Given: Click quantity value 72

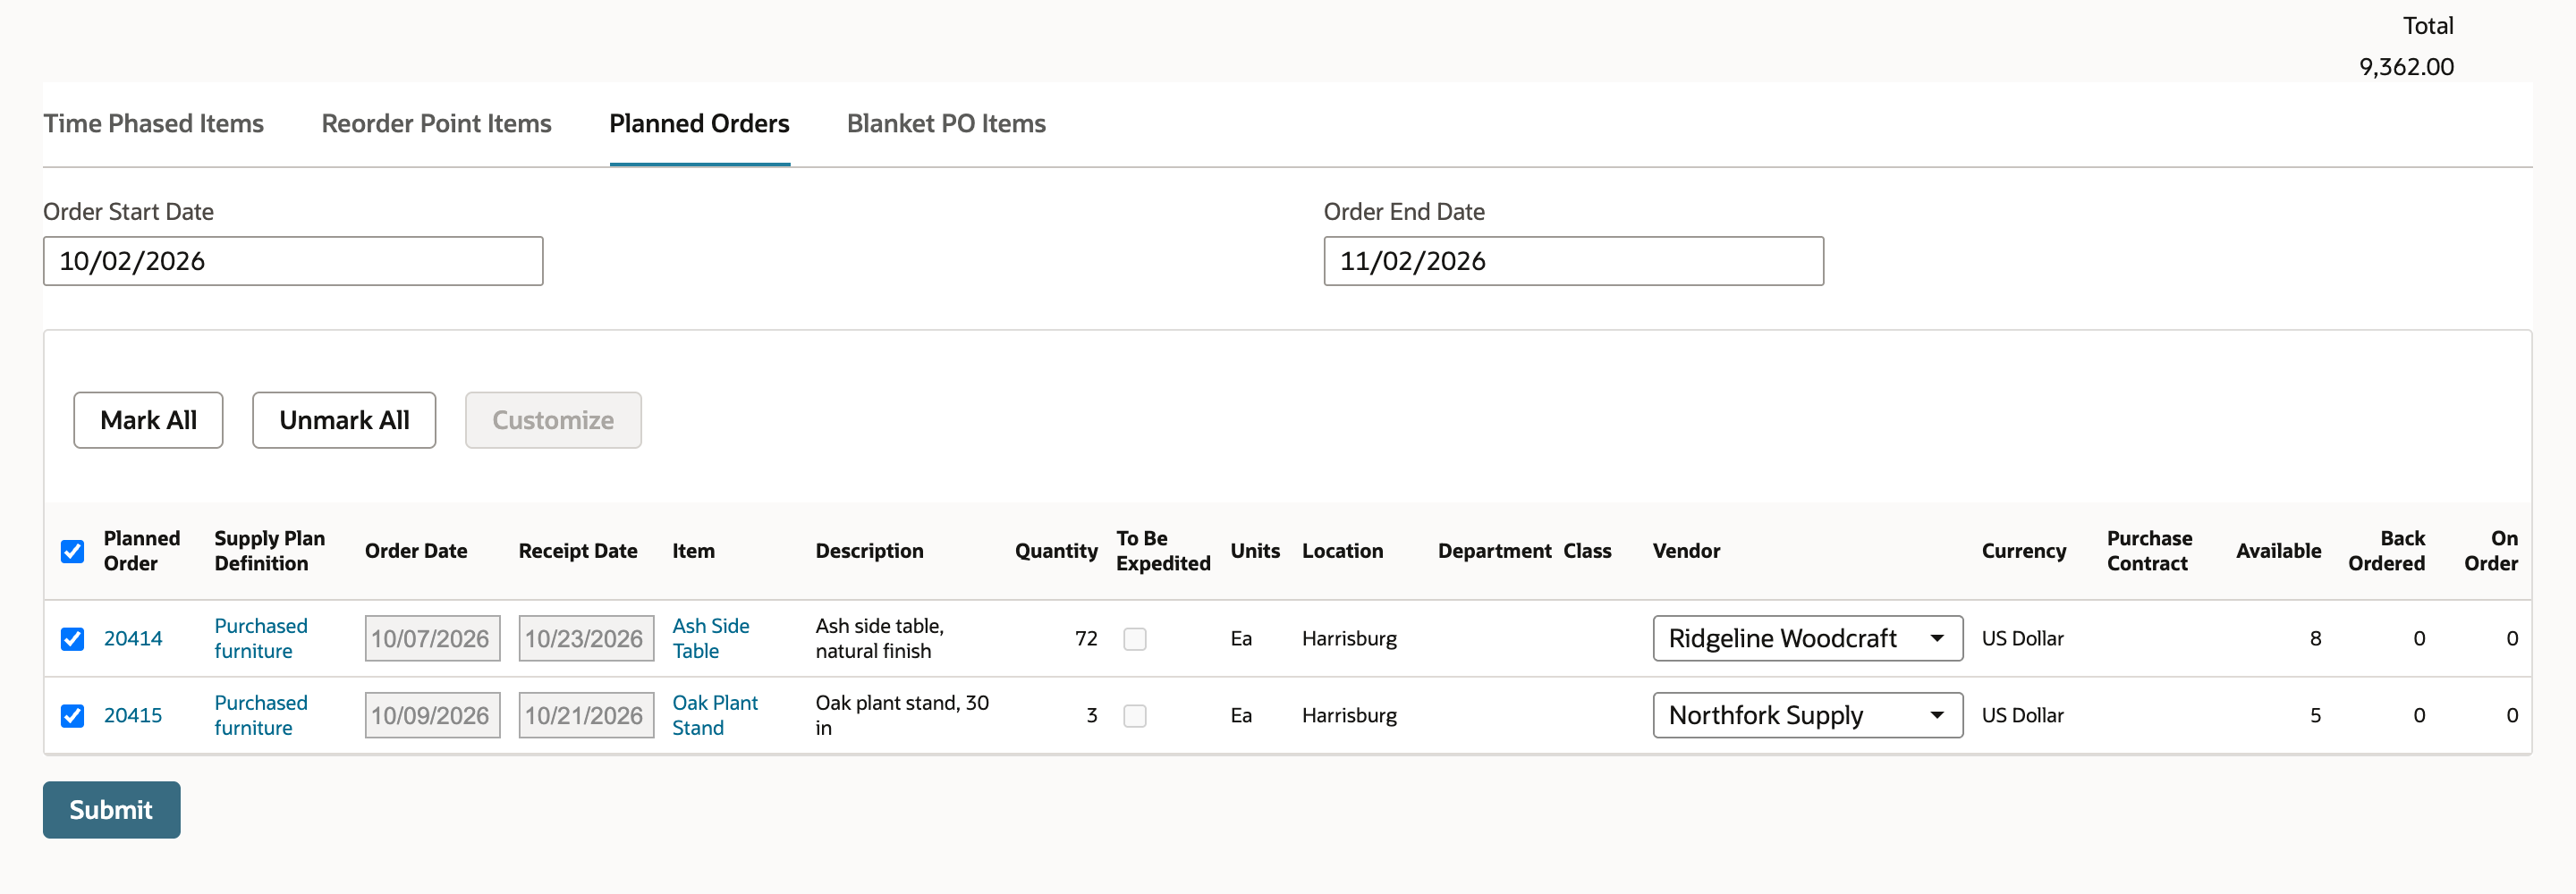Looking at the screenshot, I should (x=1086, y=638).
